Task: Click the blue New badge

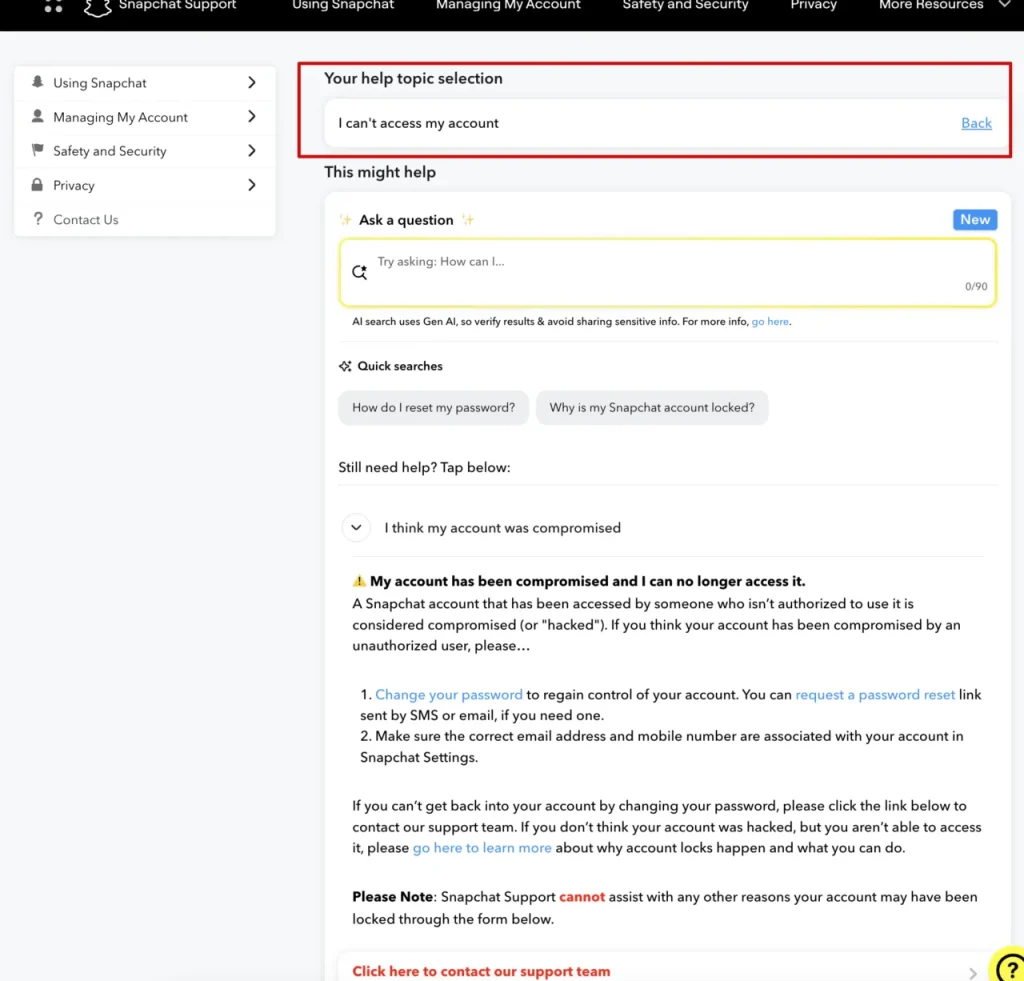Action: coord(974,219)
